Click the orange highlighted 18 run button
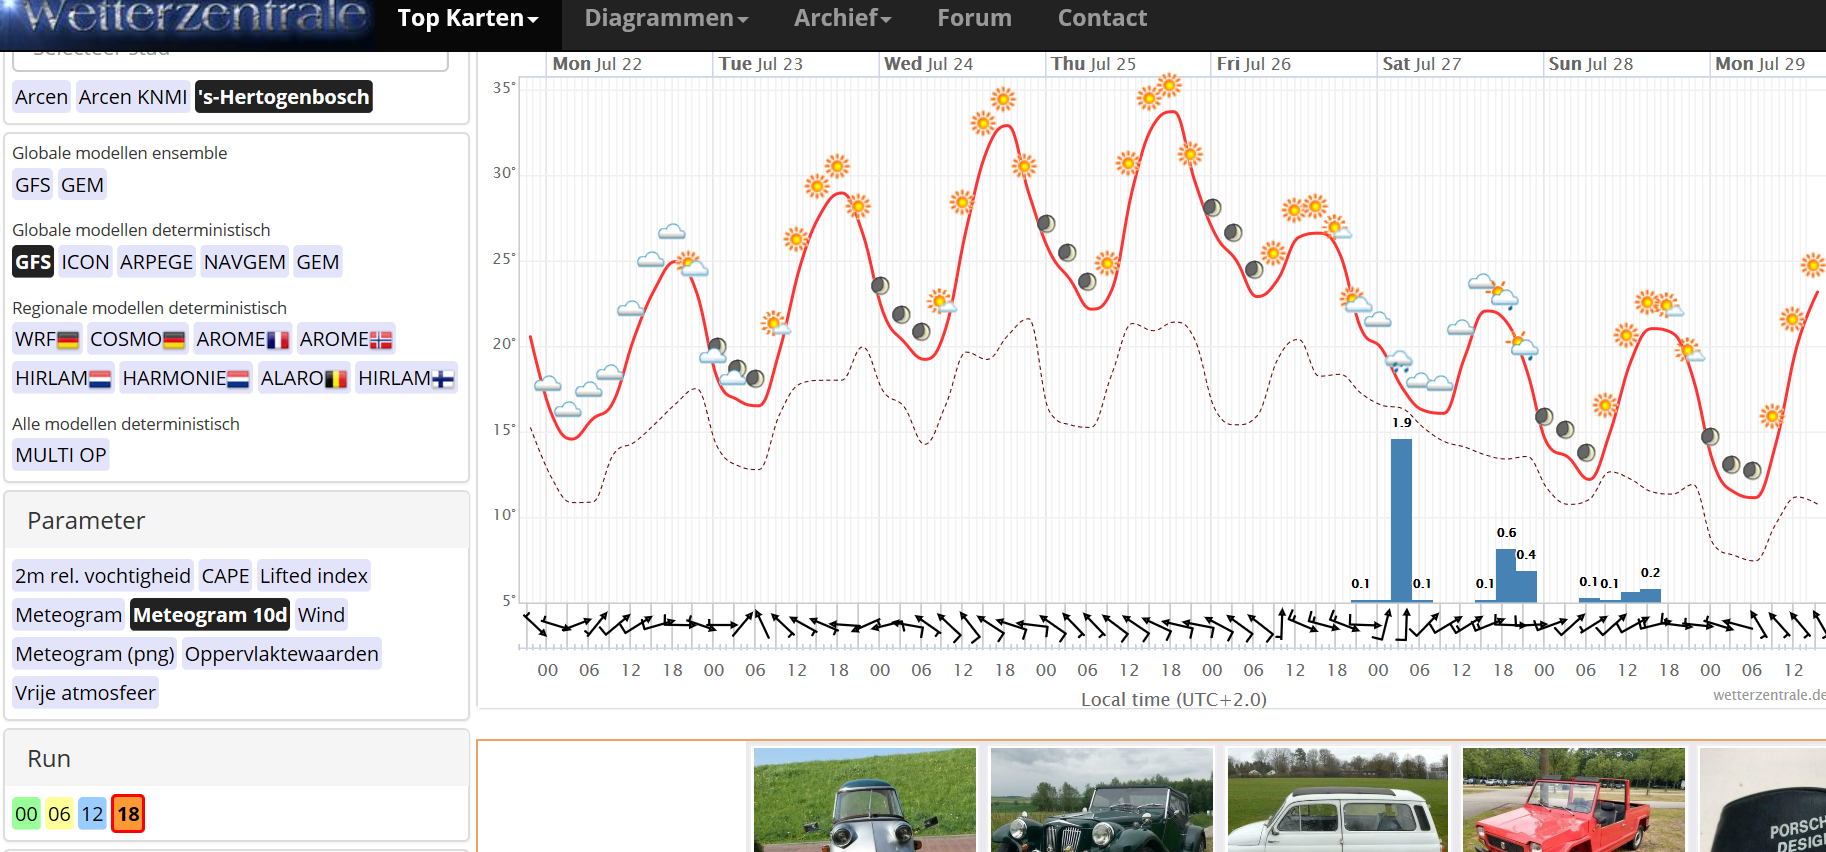The width and height of the screenshot is (1826, 852). coord(128,814)
